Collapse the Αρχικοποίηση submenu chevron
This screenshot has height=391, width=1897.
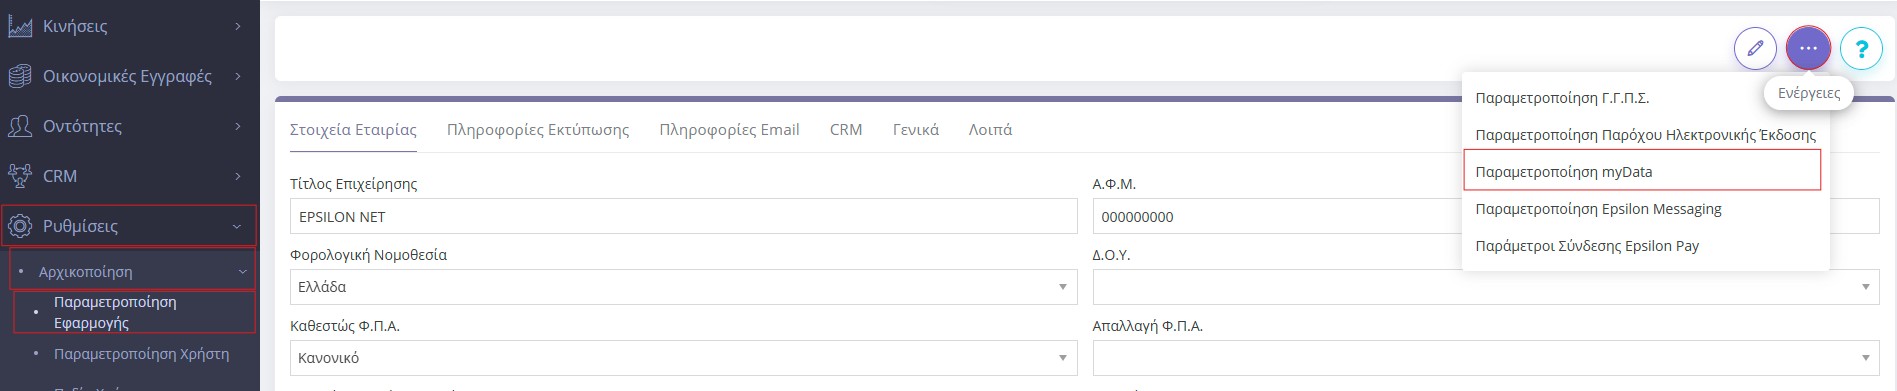pyautogui.click(x=242, y=272)
